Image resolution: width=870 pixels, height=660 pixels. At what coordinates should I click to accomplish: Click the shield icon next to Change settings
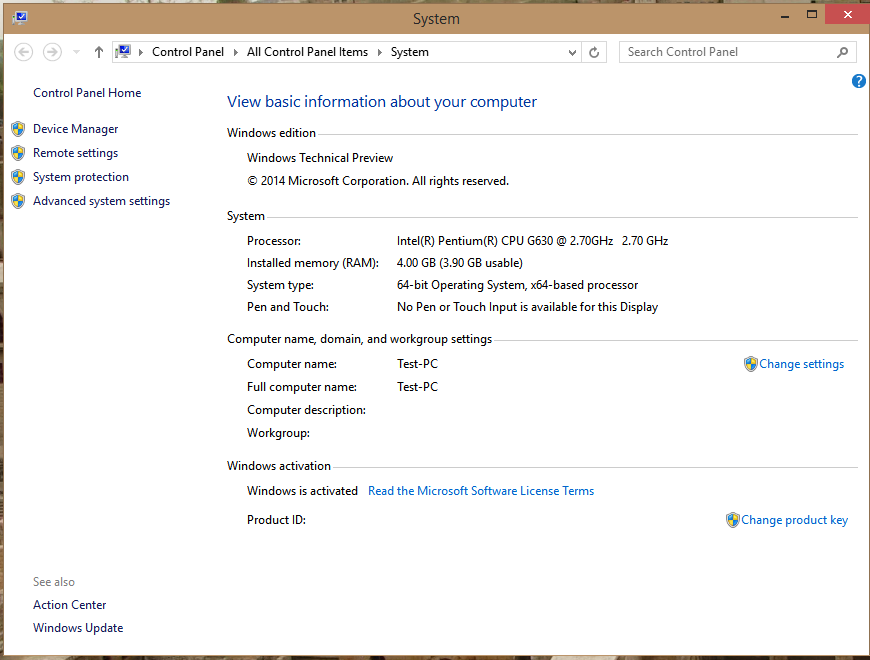click(x=751, y=364)
